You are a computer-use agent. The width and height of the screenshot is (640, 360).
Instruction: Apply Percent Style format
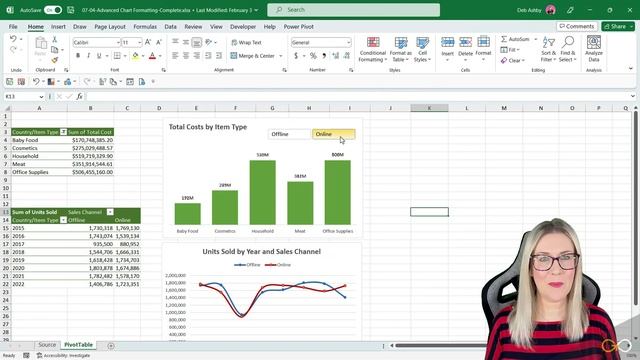coord(313,56)
